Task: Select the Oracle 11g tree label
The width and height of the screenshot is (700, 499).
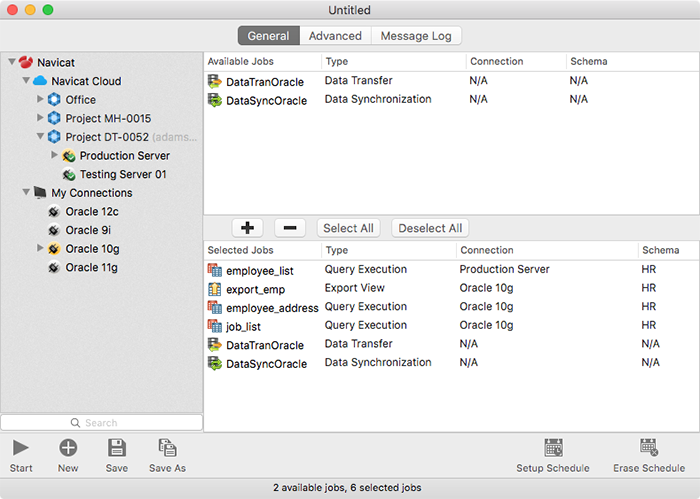Action: 92,267
